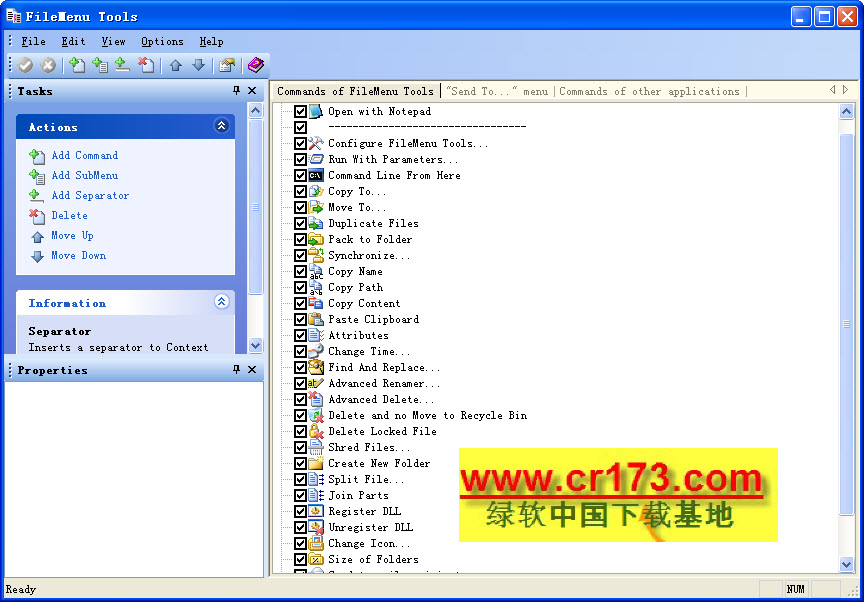Click the tab strip scroll left arrow
This screenshot has height=602, width=864.
coord(833,90)
